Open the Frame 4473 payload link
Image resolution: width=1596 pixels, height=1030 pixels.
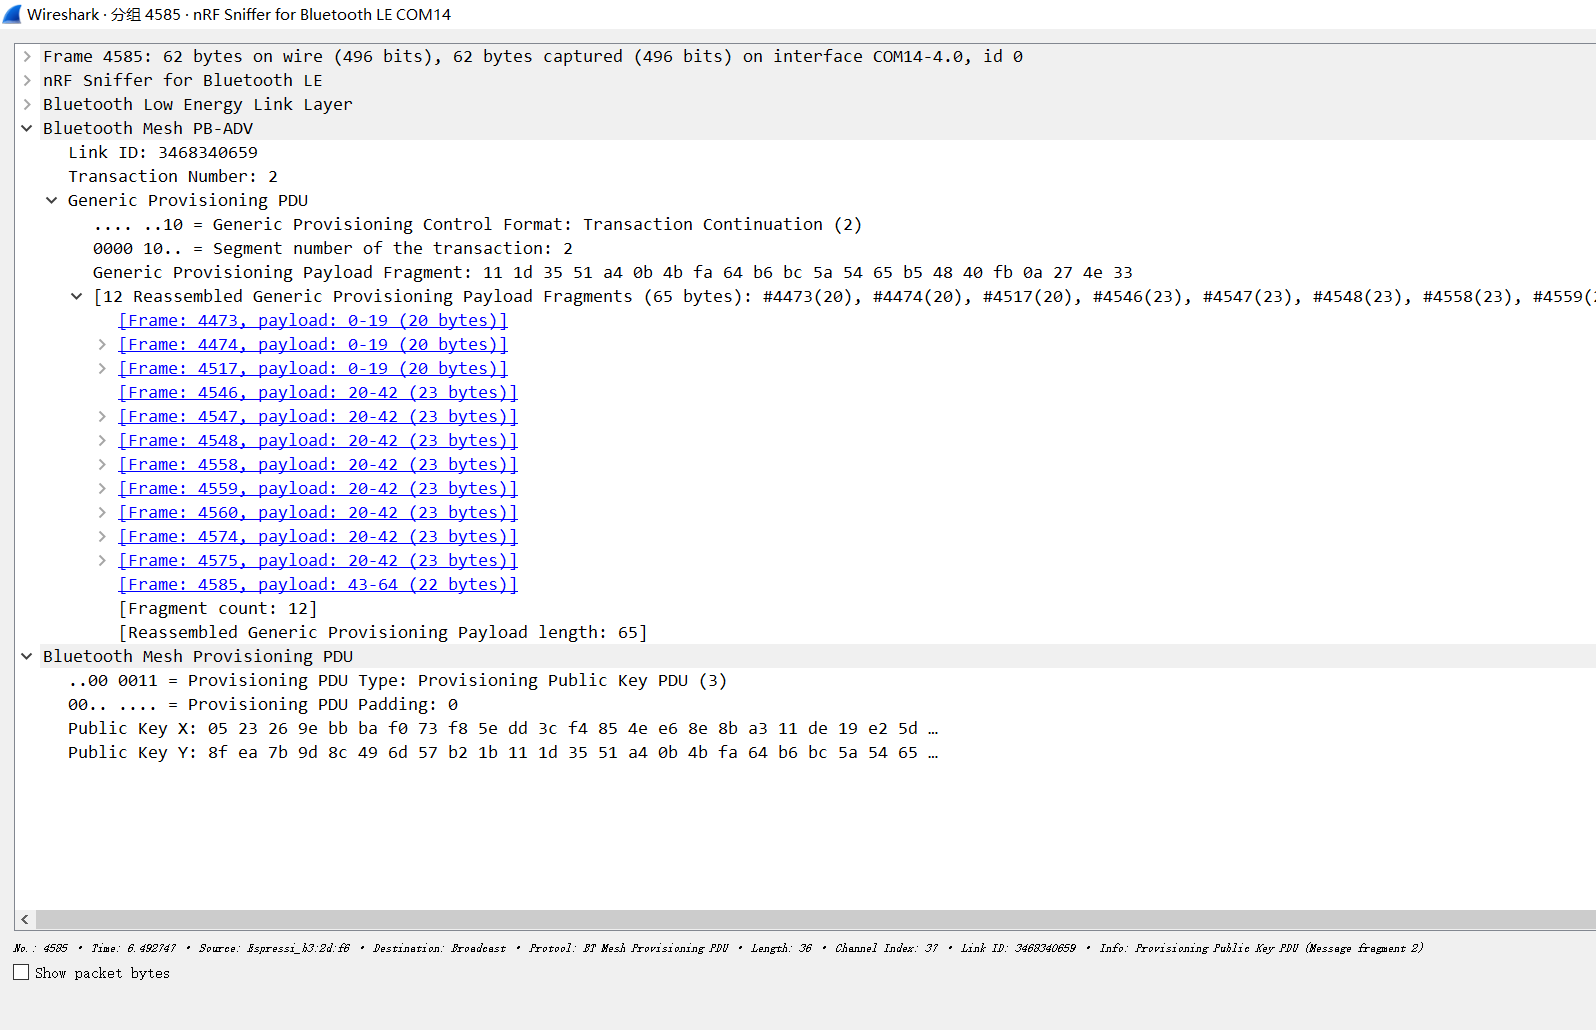(x=312, y=321)
